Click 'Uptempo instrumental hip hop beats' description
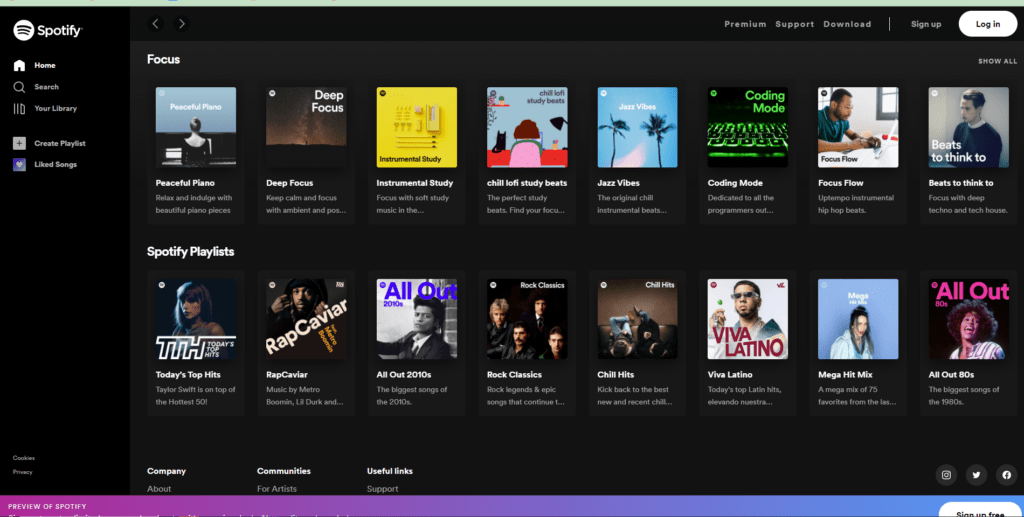Image resolution: width=1024 pixels, height=517 pixels. 854,204
